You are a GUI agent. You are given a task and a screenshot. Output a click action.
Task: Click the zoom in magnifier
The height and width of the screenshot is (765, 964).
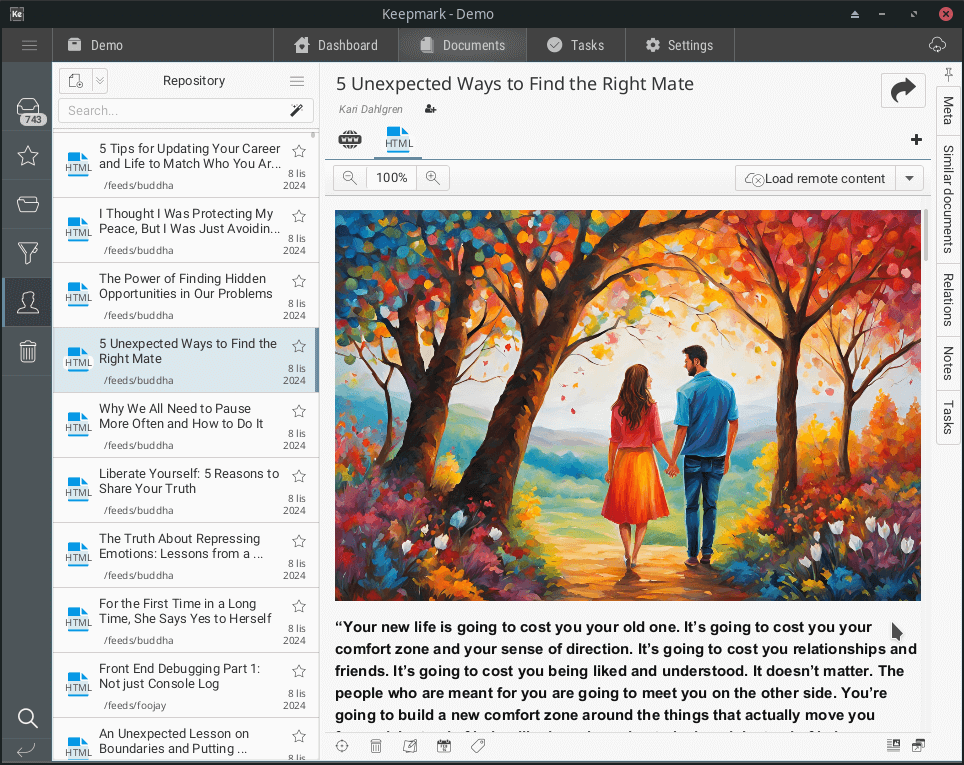coord(433,178)
